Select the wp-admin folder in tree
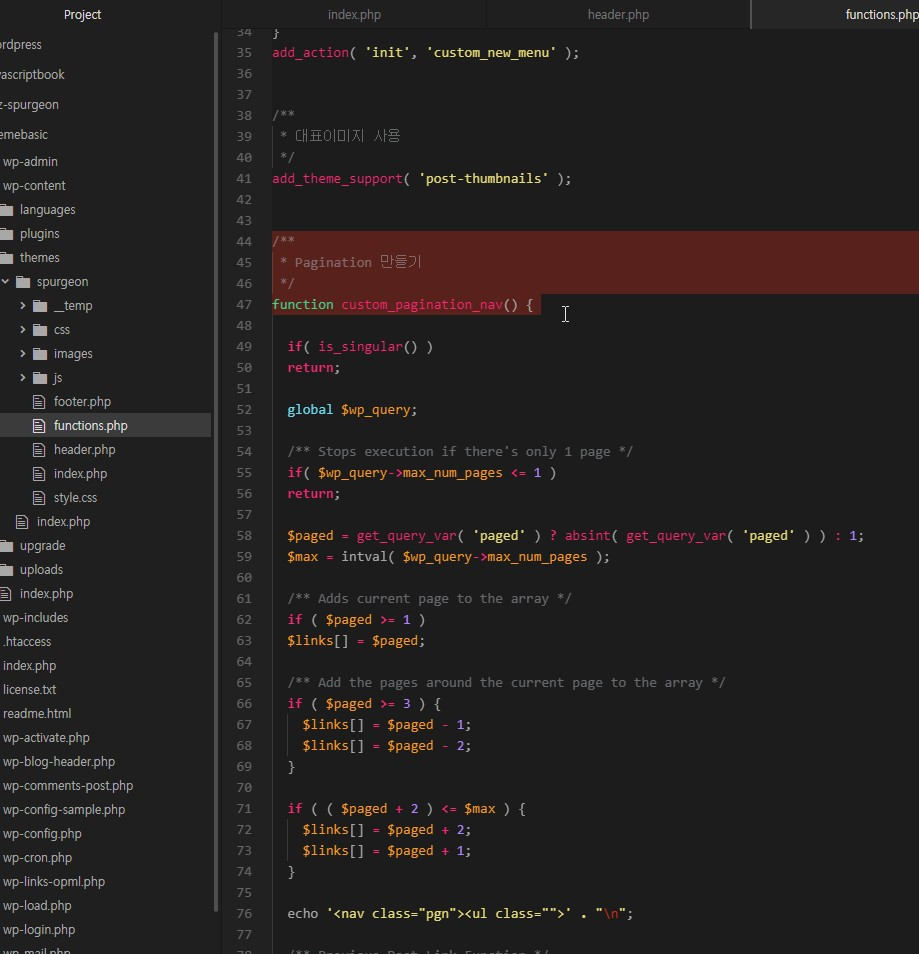 click(30, 162)
